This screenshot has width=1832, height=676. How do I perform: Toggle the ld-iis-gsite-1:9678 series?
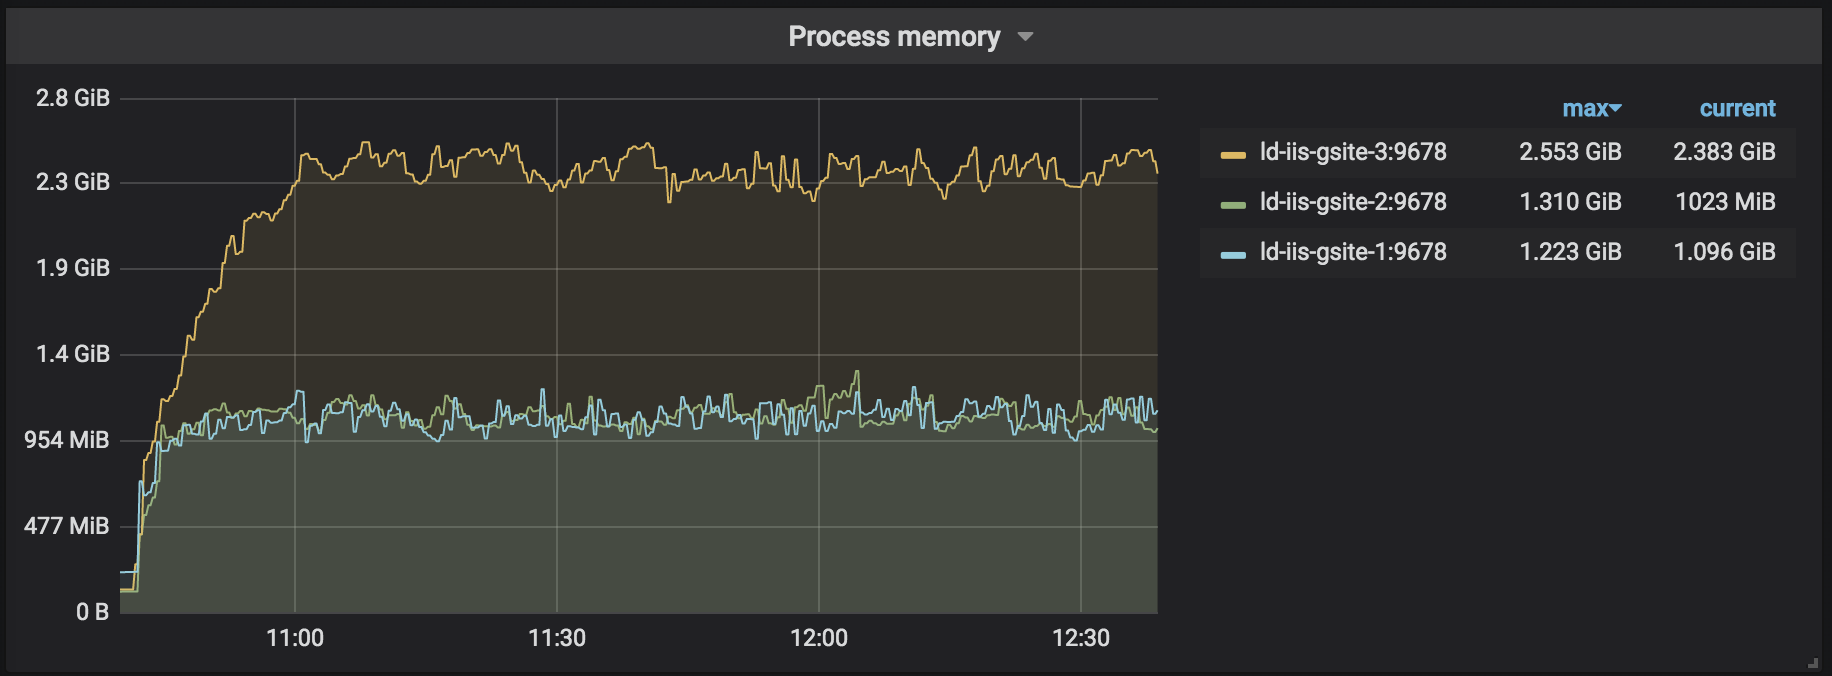[1353, 252]
